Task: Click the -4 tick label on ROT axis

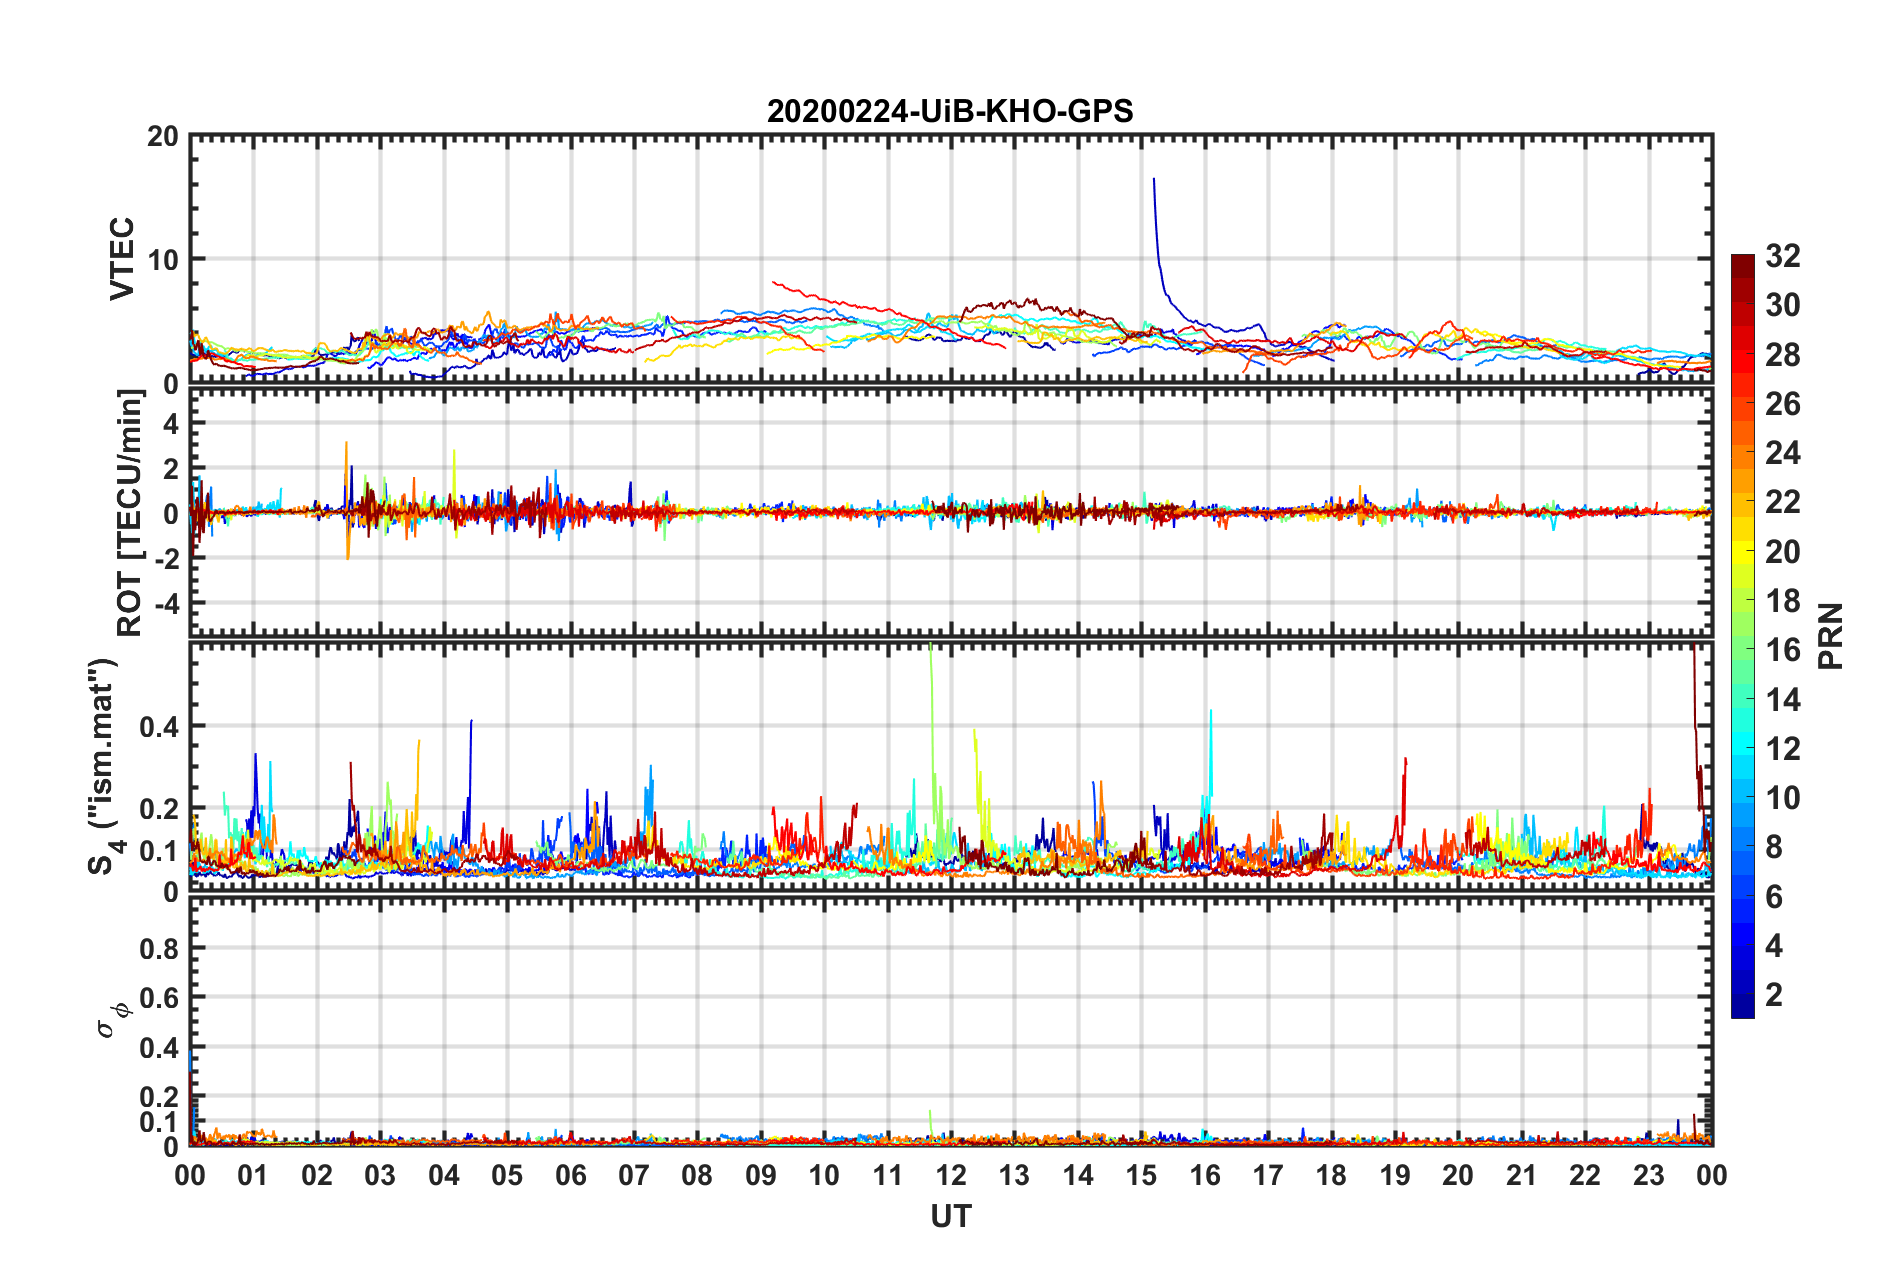Action: pyautogui.click(x=163, y=604)
